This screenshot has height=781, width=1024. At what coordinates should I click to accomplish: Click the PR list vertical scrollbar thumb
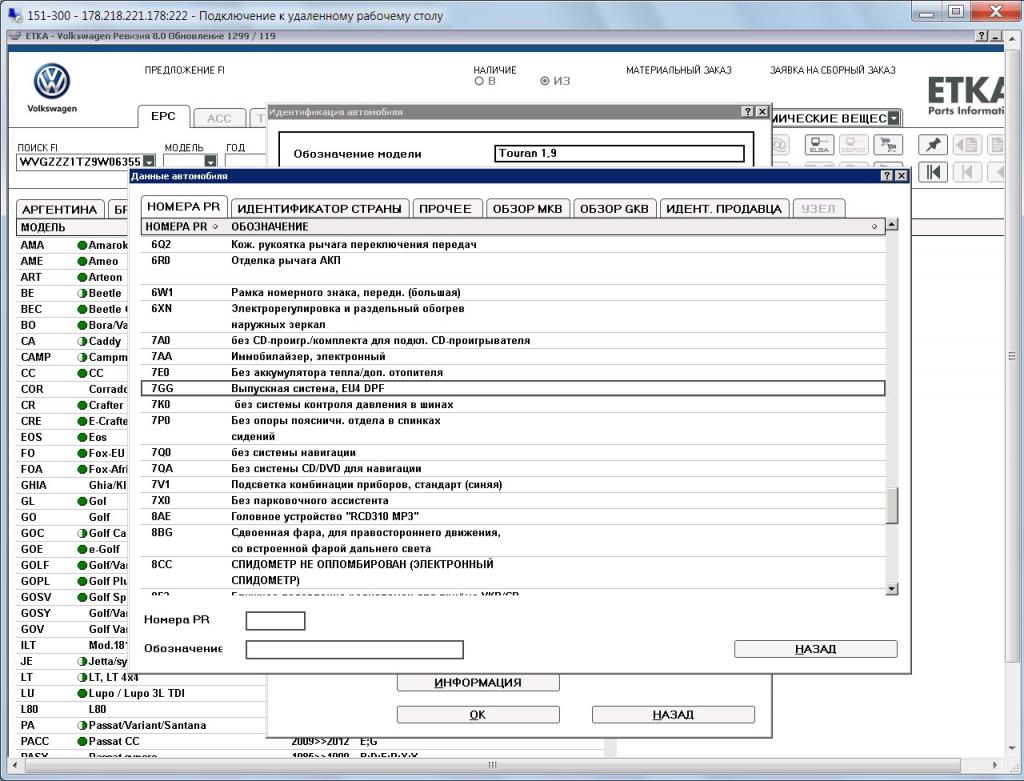point(891,505)
